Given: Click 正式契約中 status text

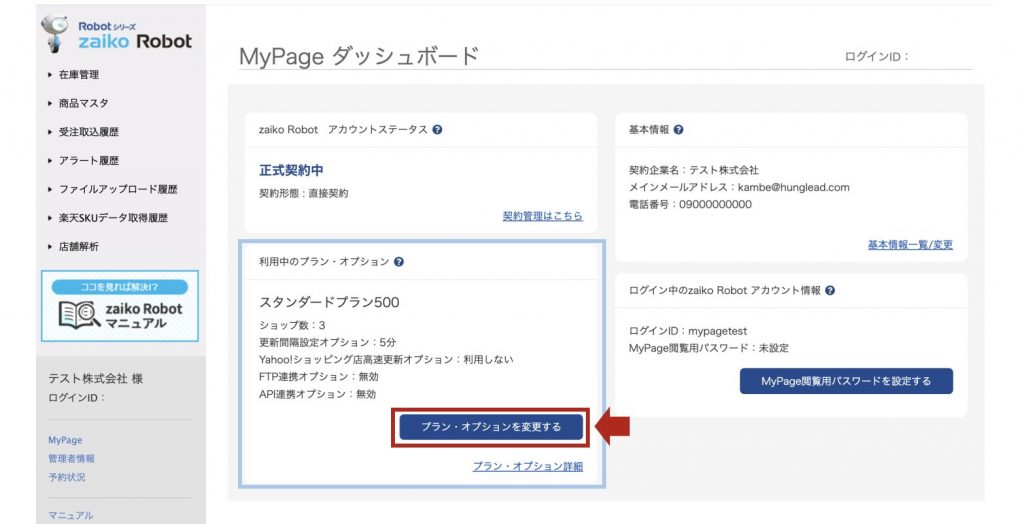Looking at the screenshot, I should [x=291, y=170].
